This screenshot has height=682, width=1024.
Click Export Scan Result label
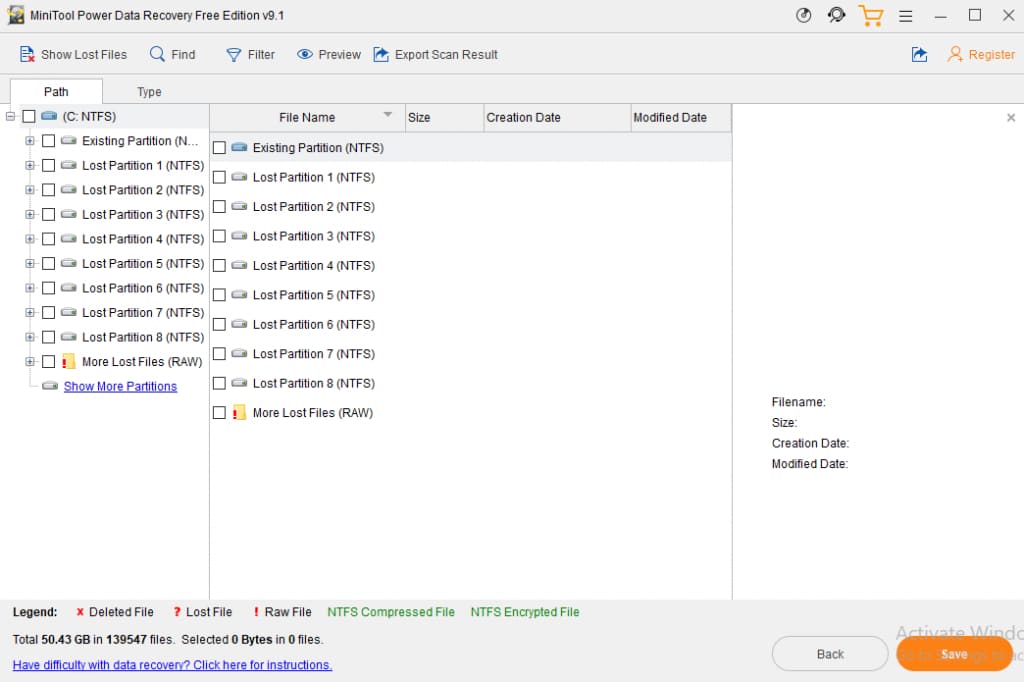pos(446,54)
